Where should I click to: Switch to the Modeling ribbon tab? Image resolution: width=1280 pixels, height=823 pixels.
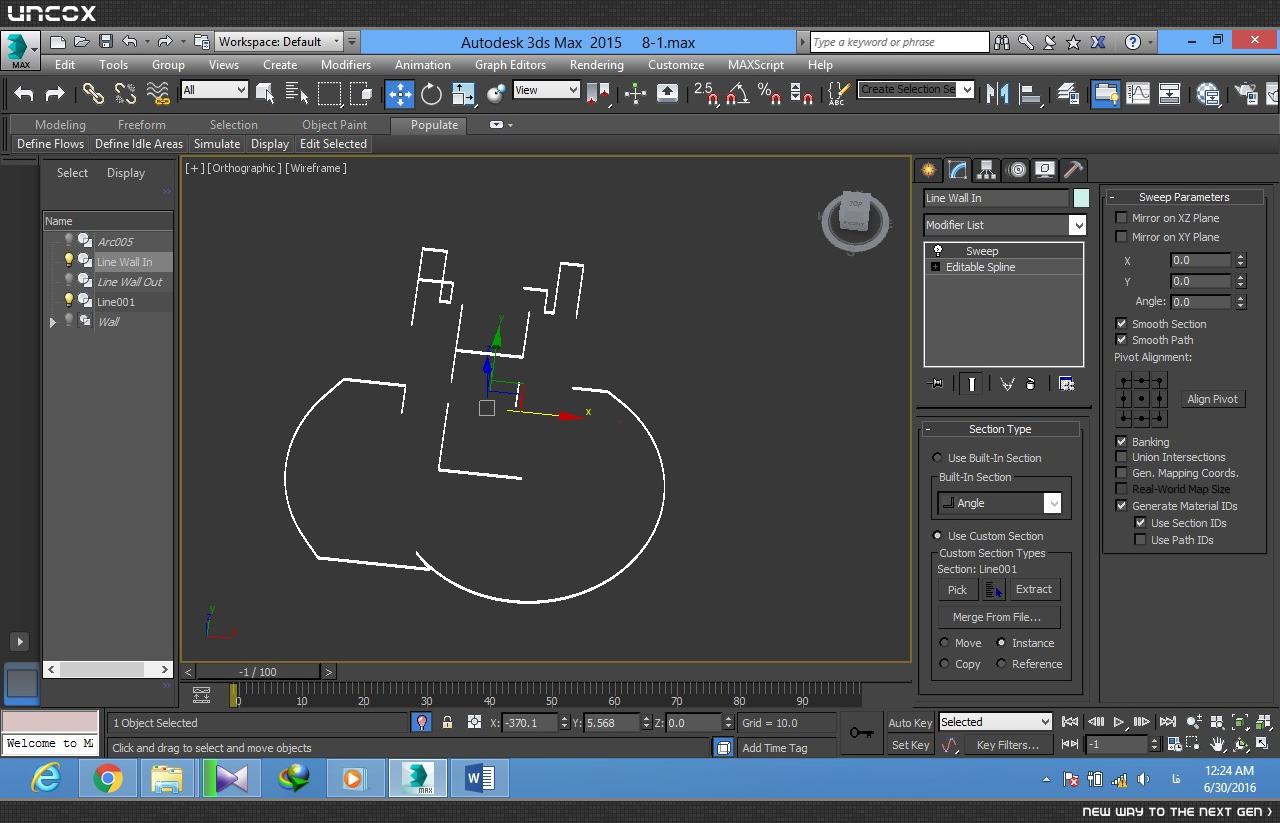[60, 125]
